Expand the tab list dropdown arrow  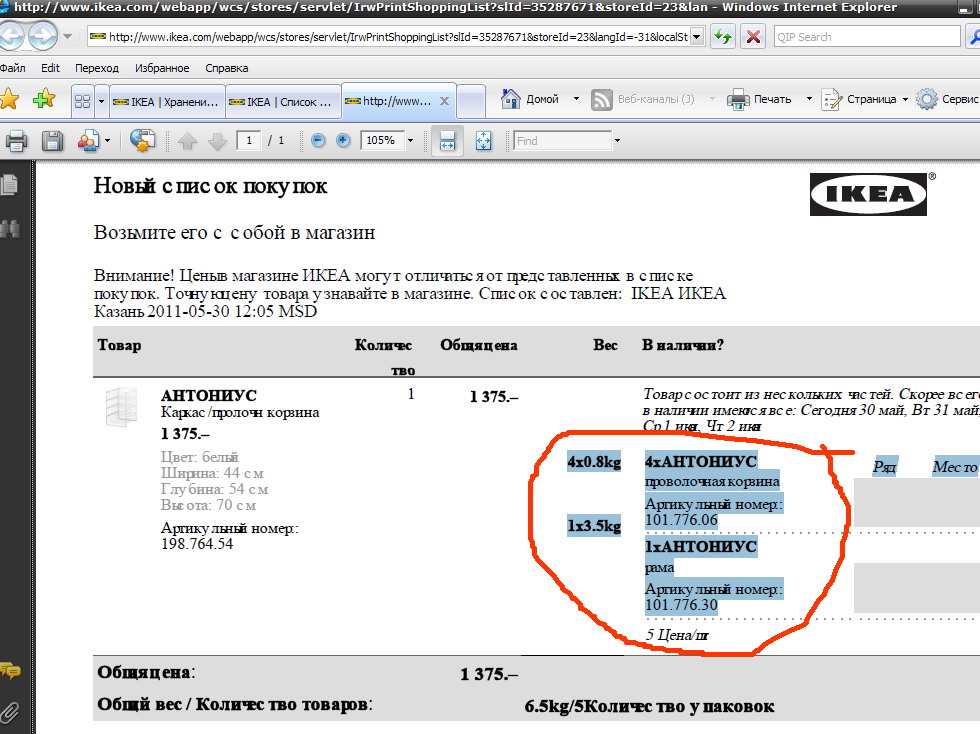(101, 101)
